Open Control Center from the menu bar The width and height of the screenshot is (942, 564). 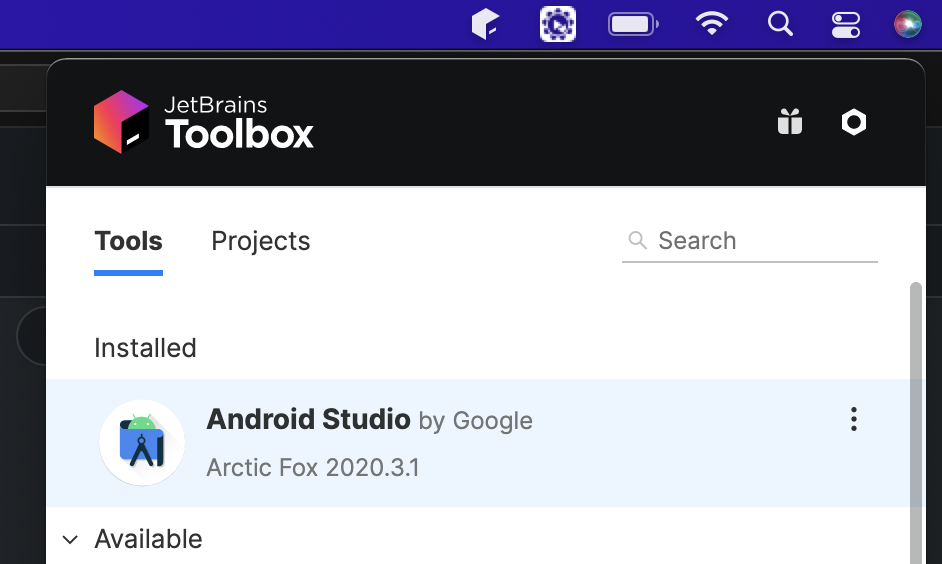pyautogui.click(x=845, y=25)
